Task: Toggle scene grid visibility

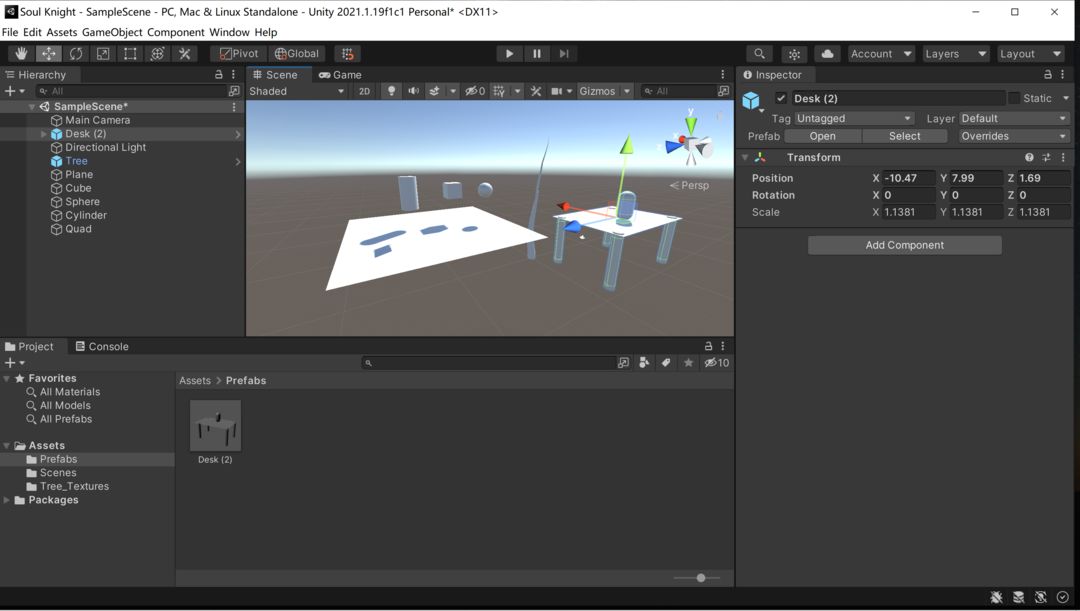Action: point(499,91)
